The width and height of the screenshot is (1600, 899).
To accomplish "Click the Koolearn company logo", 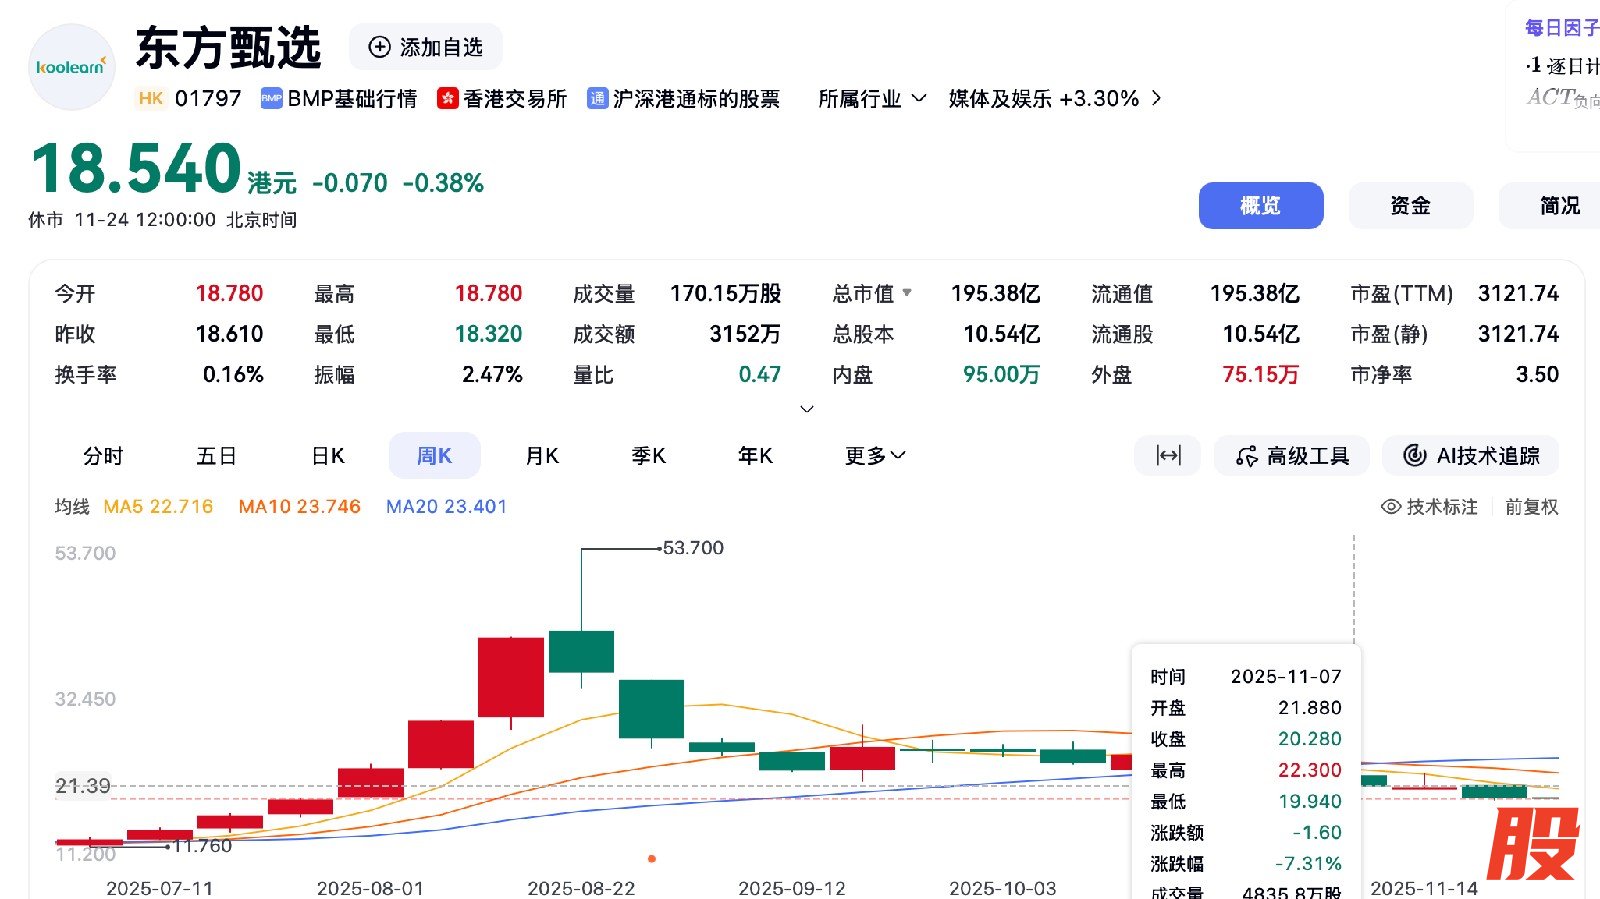I will [x=71, y=67].
